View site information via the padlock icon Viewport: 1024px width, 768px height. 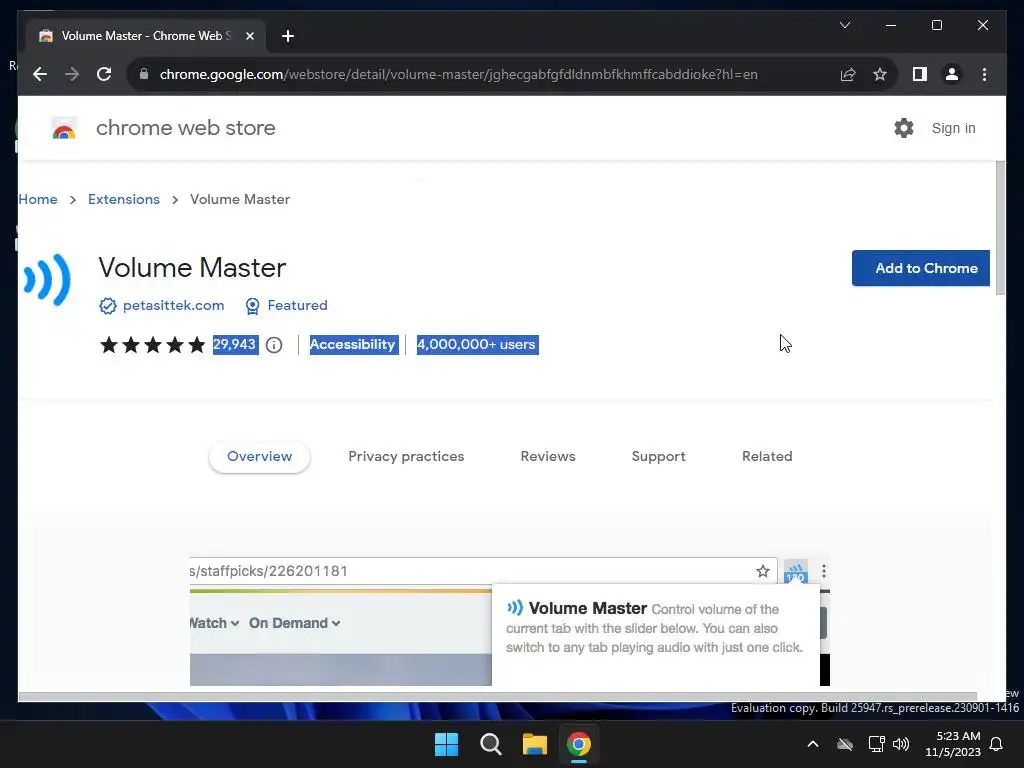144,74
